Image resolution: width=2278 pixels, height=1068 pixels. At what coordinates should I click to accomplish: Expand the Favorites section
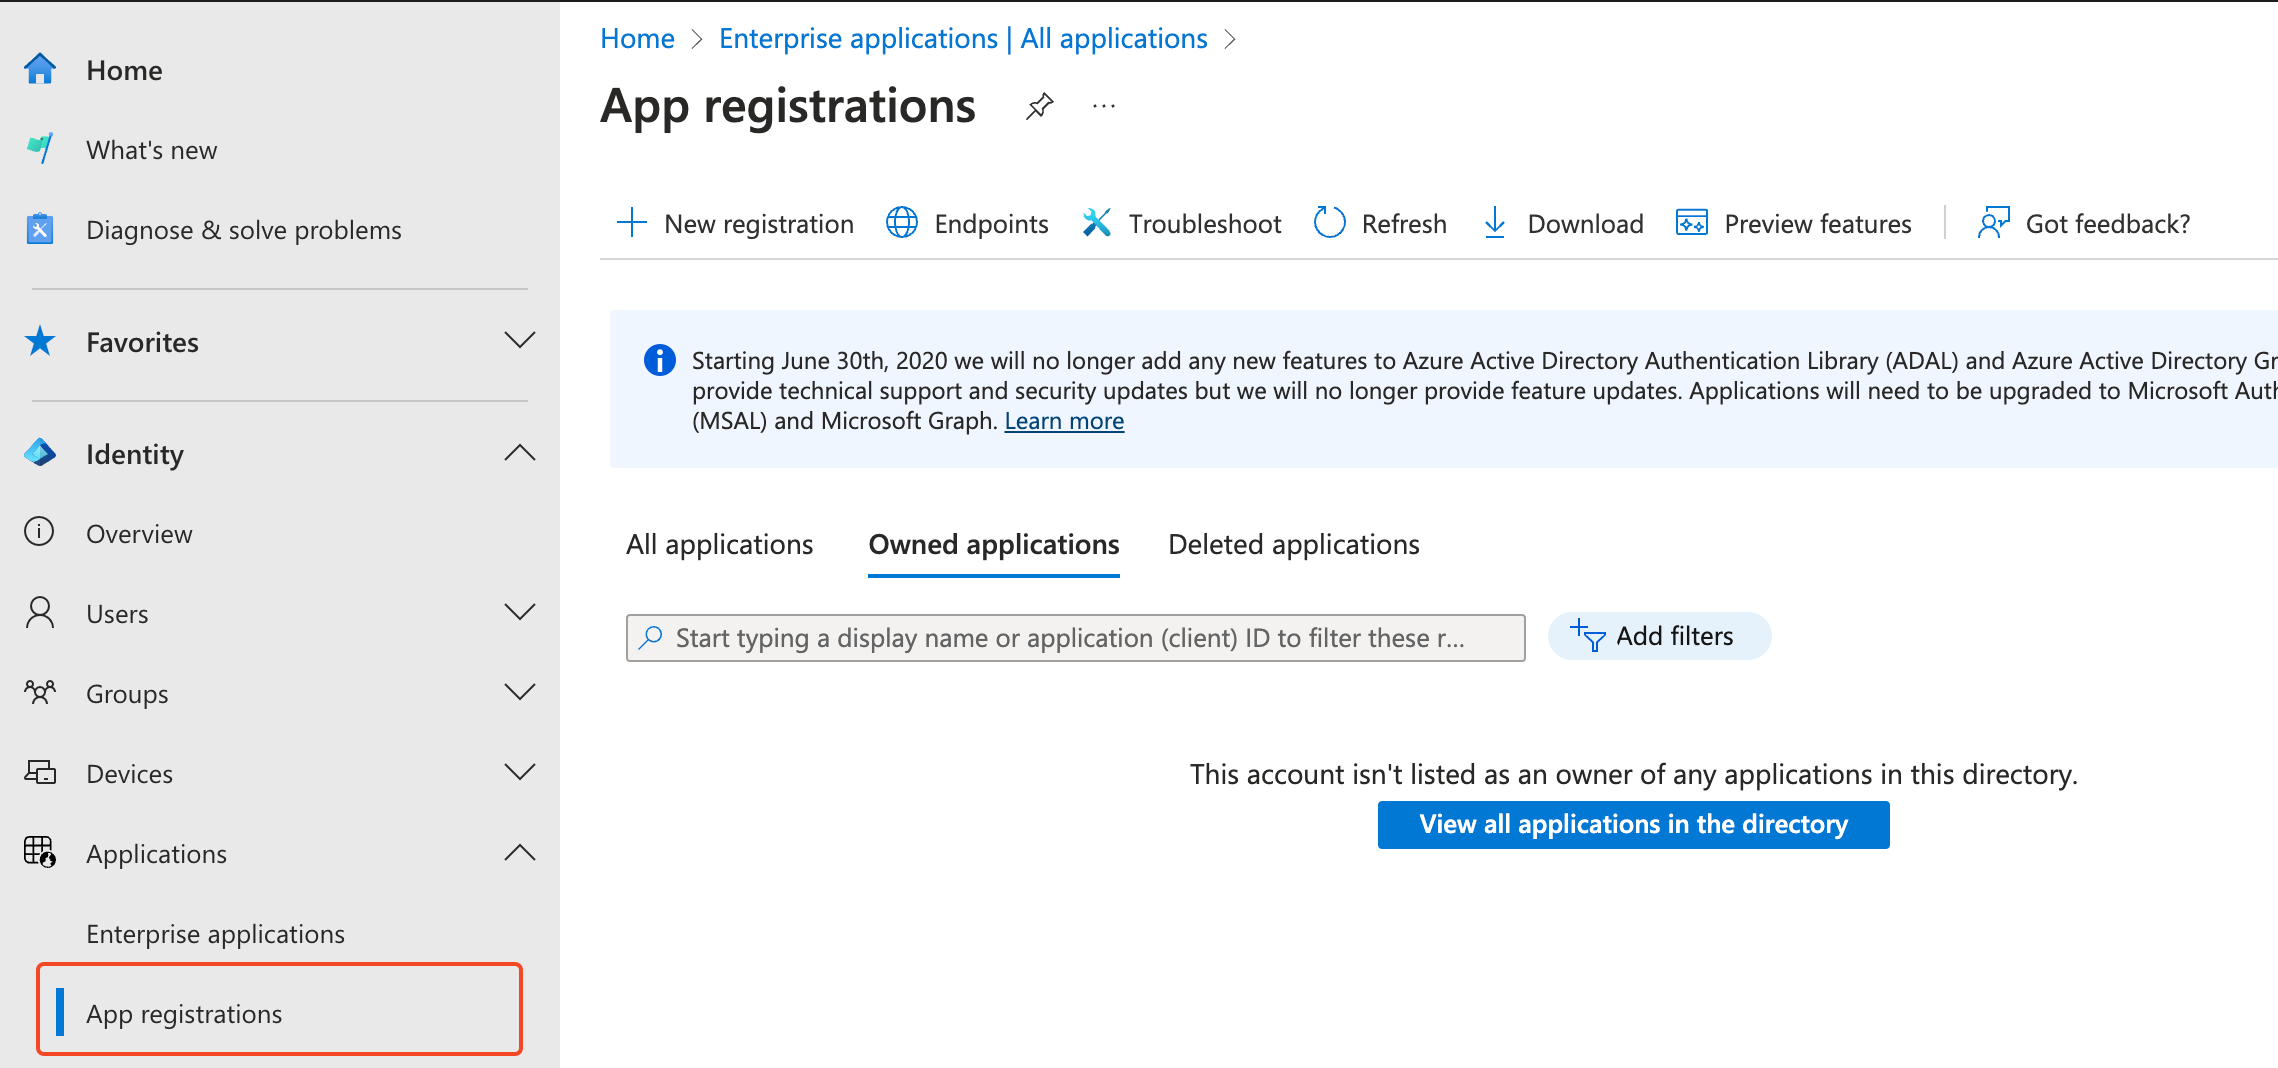[x=519, y=341]
